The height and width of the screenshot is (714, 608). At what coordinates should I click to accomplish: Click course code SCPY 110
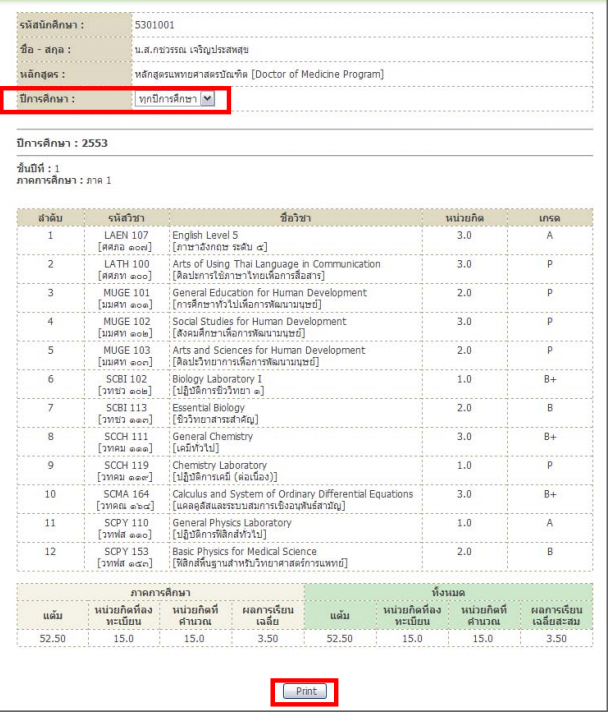(126, 522)
